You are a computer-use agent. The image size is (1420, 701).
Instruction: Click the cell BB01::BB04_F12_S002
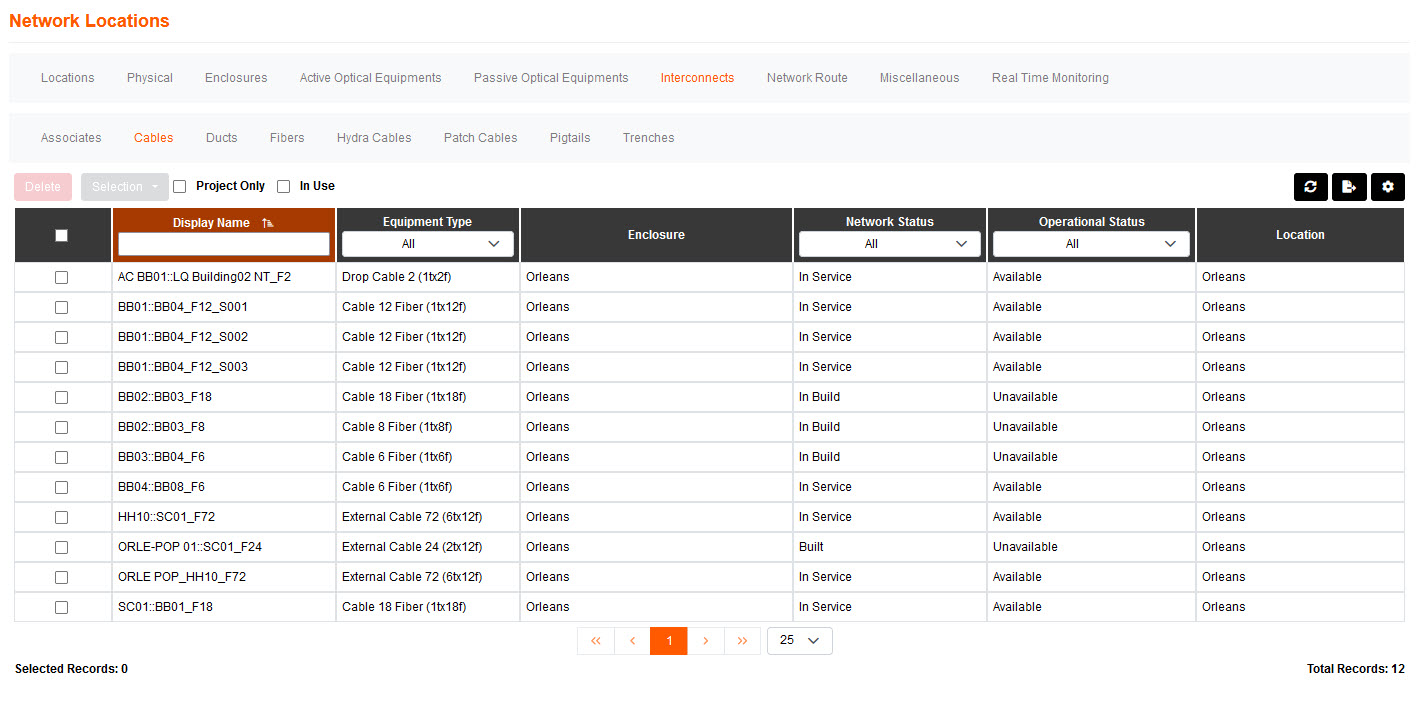click(x=224, y=337)
